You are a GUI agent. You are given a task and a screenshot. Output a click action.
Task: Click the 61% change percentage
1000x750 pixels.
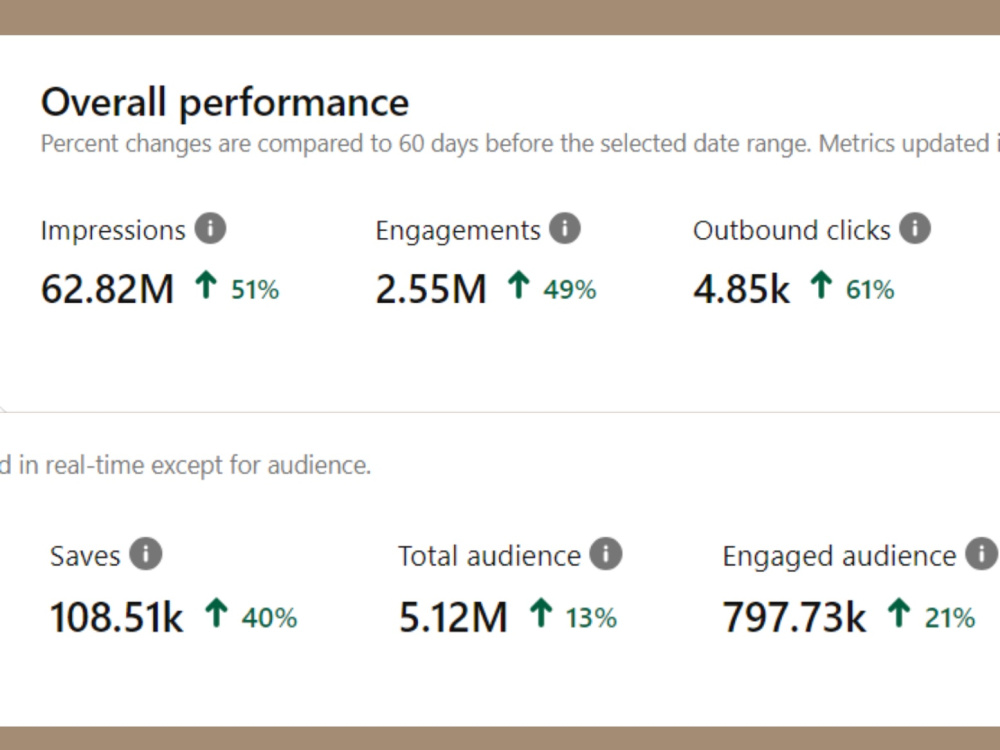coord(870,290)
